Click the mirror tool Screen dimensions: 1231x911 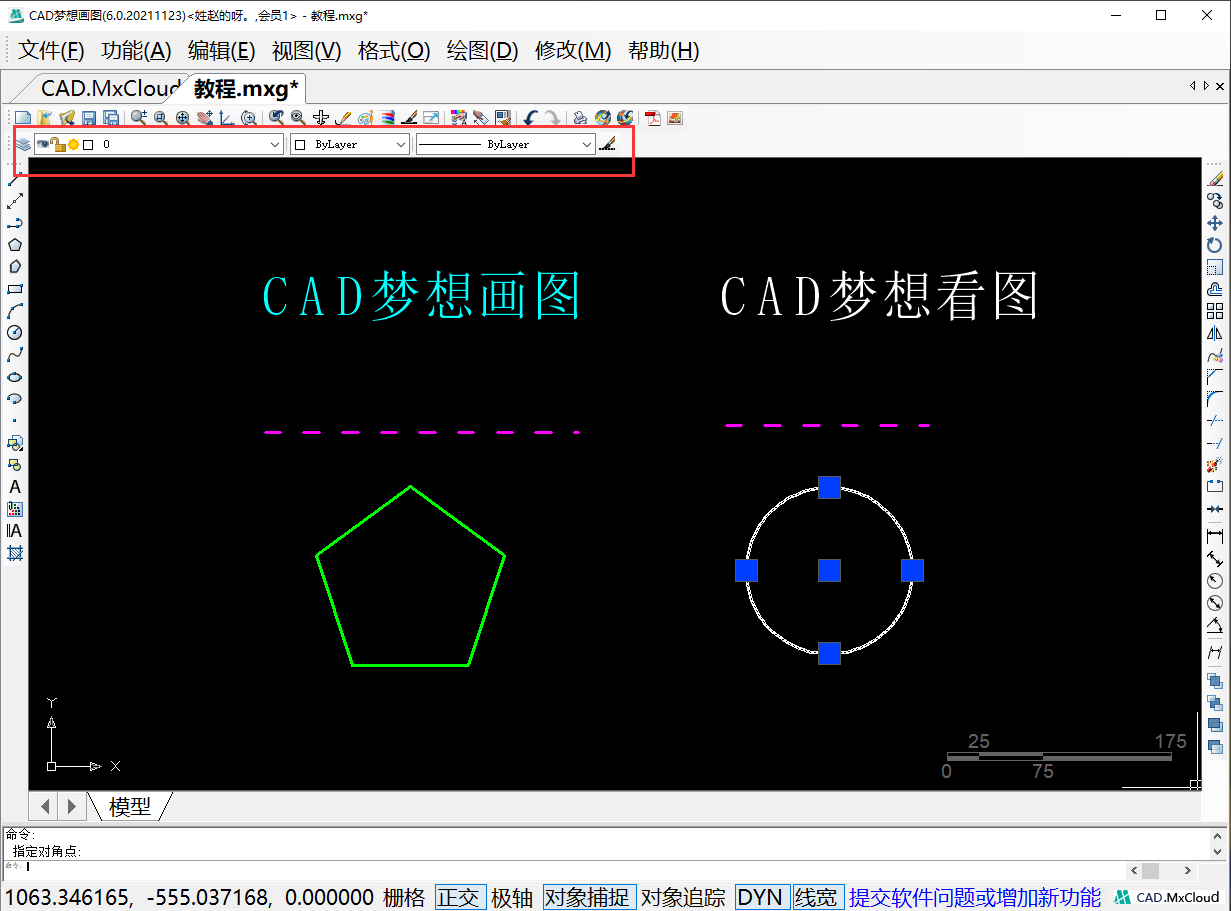click(x=1215, y=333)
